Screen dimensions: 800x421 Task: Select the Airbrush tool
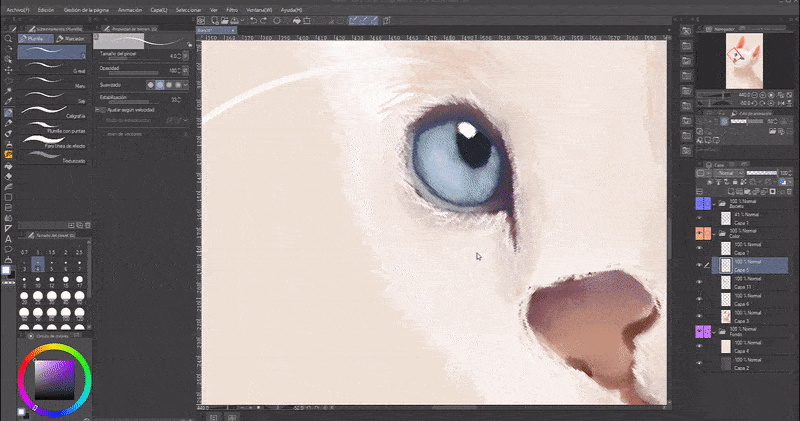tap(8, 144)
